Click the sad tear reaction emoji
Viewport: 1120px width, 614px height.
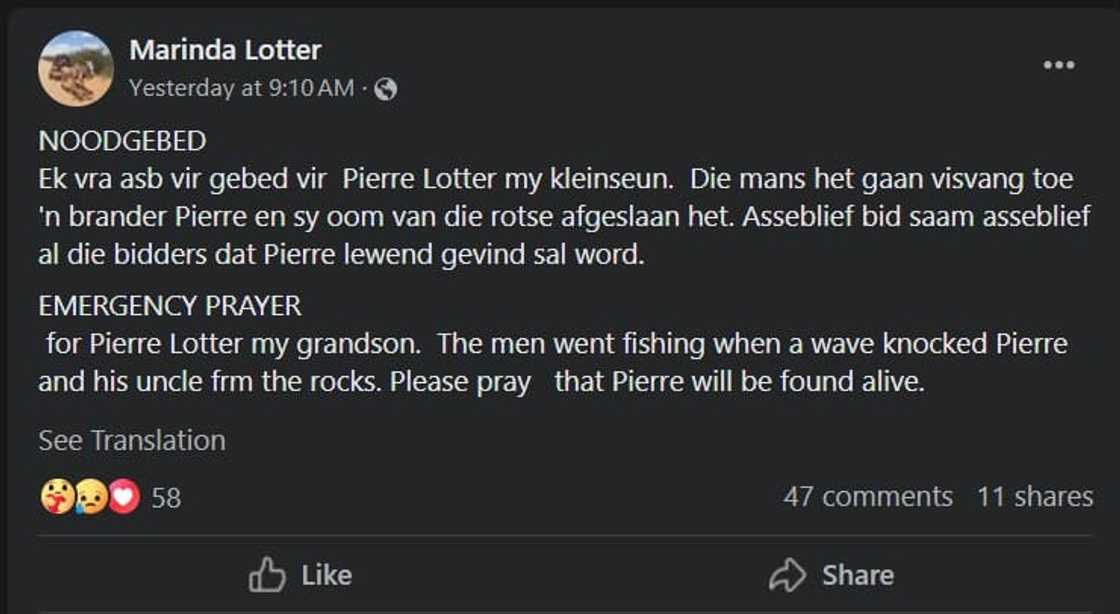click(x=90, y=497)
